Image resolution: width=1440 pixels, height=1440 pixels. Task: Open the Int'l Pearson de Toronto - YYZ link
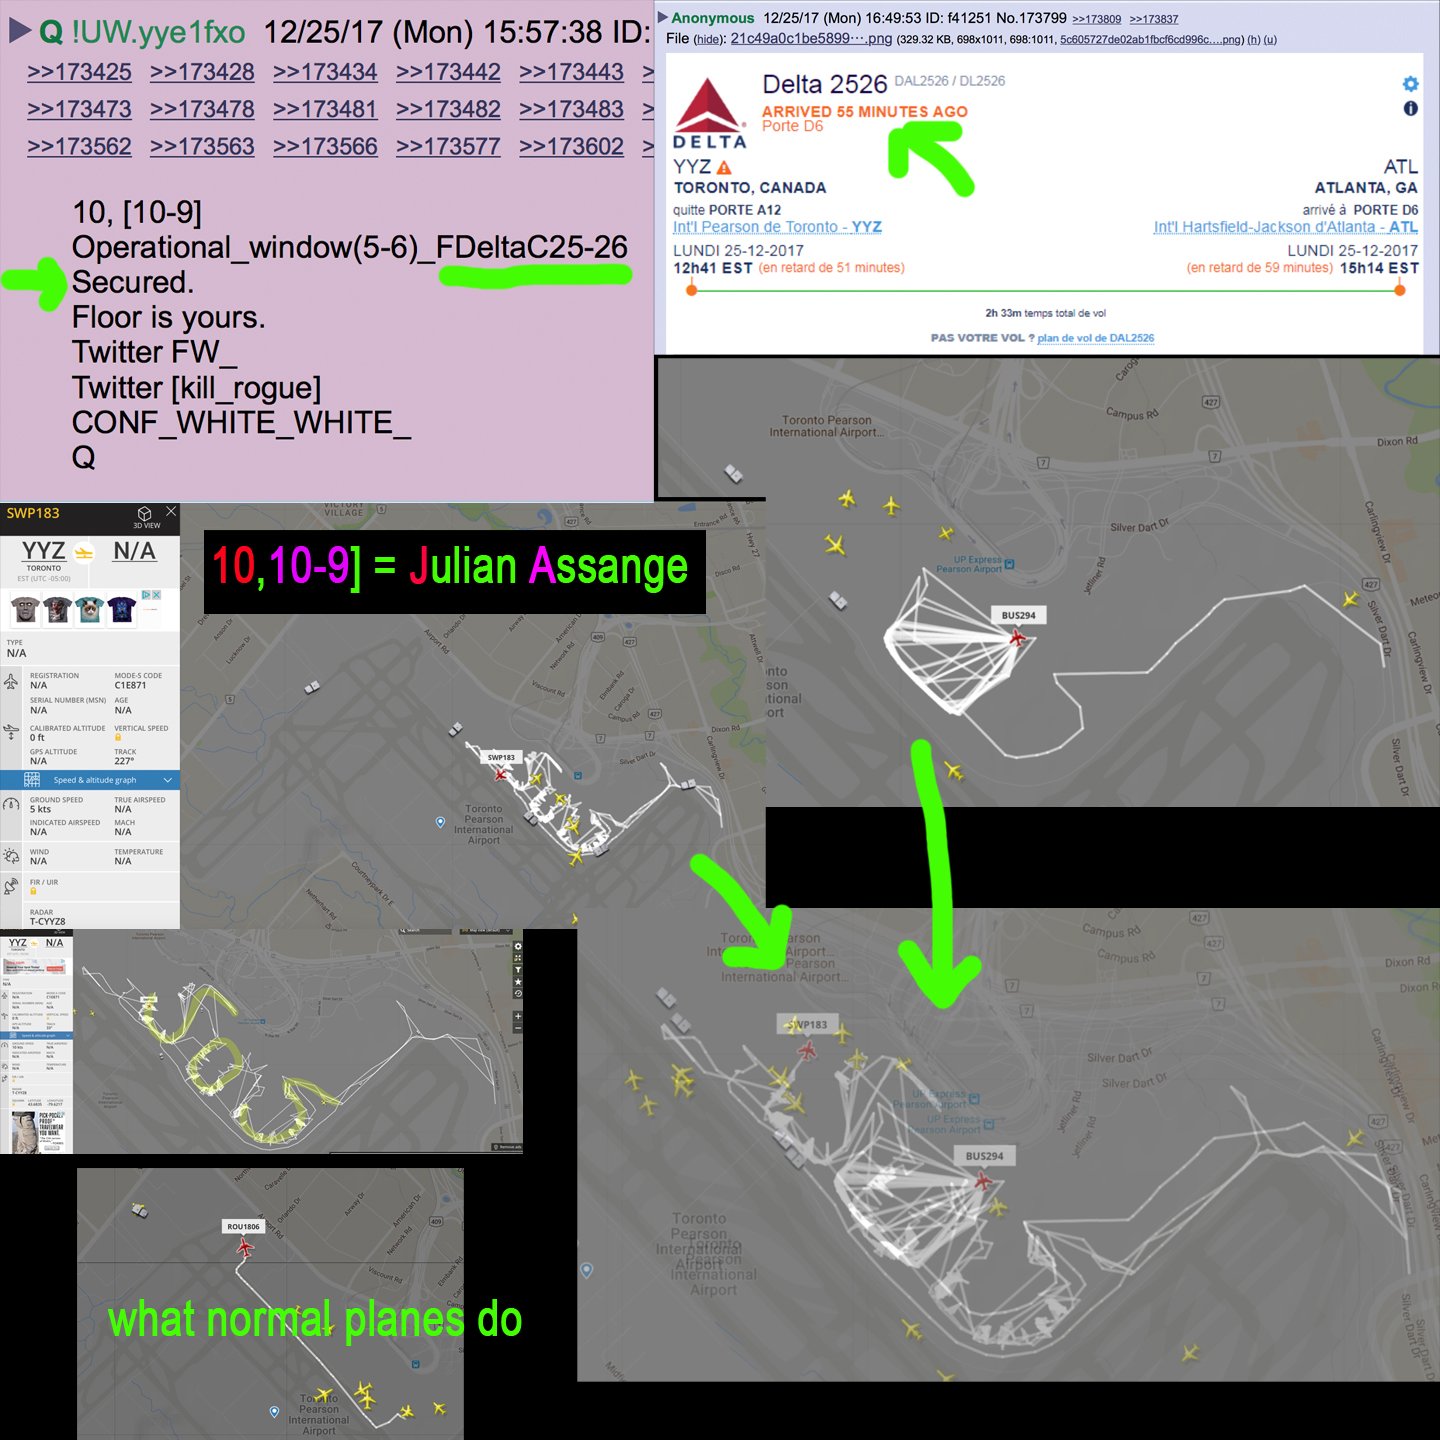point(777,227)
